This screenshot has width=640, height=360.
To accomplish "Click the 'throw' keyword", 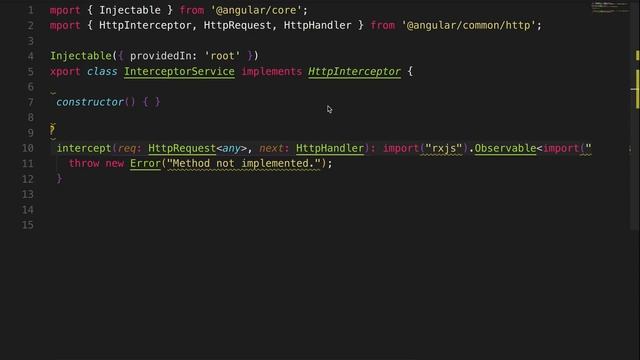I will pos(84,163).
